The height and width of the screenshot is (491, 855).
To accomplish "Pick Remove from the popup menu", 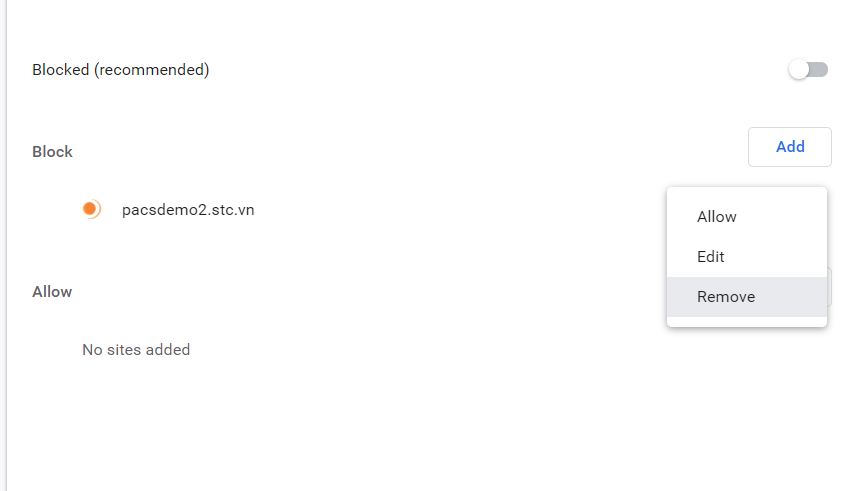I will click(x=726, y=297).
